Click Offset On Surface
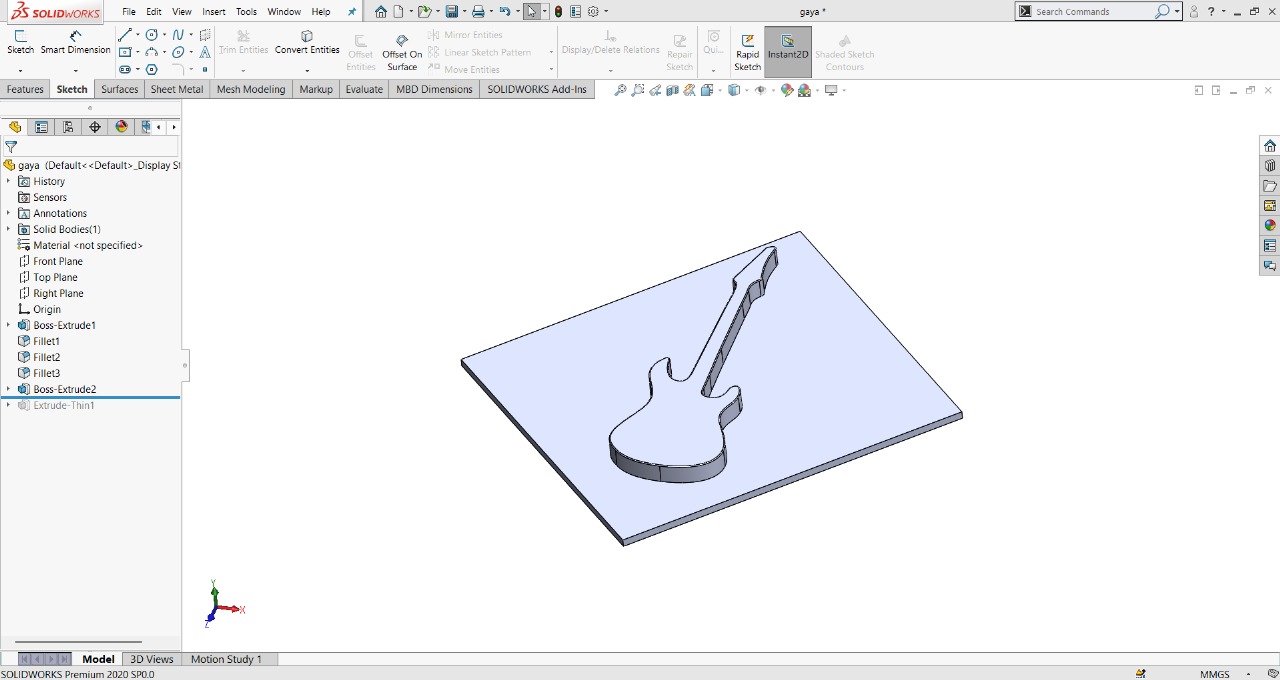The height and width of the screenshot is (680, 1280). pos(402,53)
